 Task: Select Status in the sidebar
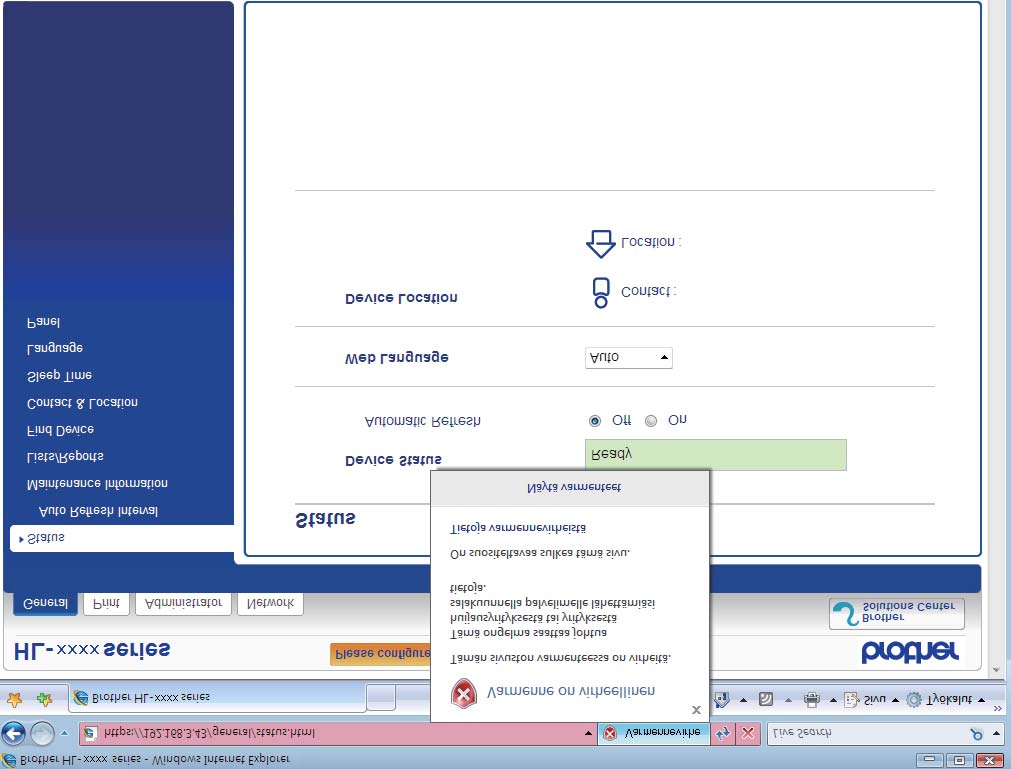(123, 538)
